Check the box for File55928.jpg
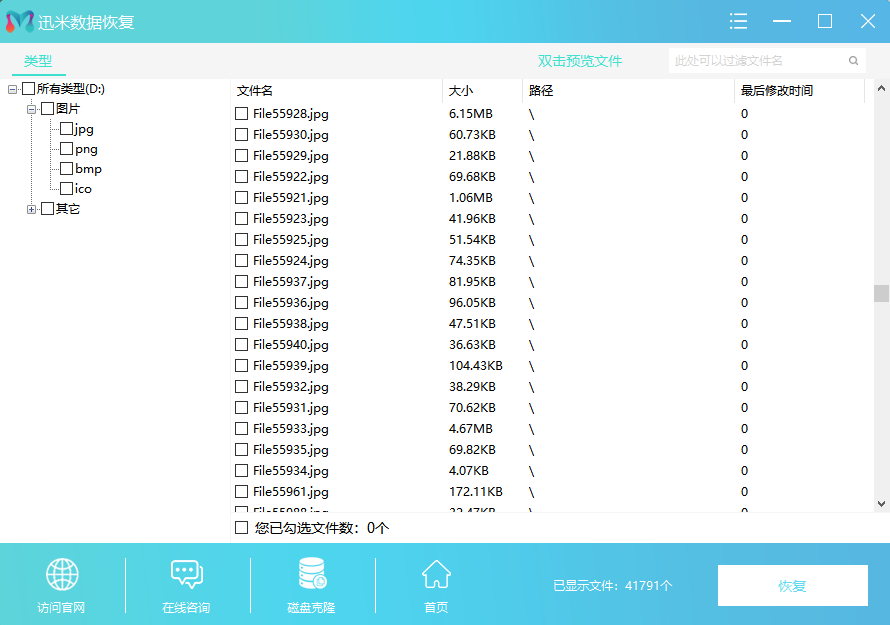 241,114
